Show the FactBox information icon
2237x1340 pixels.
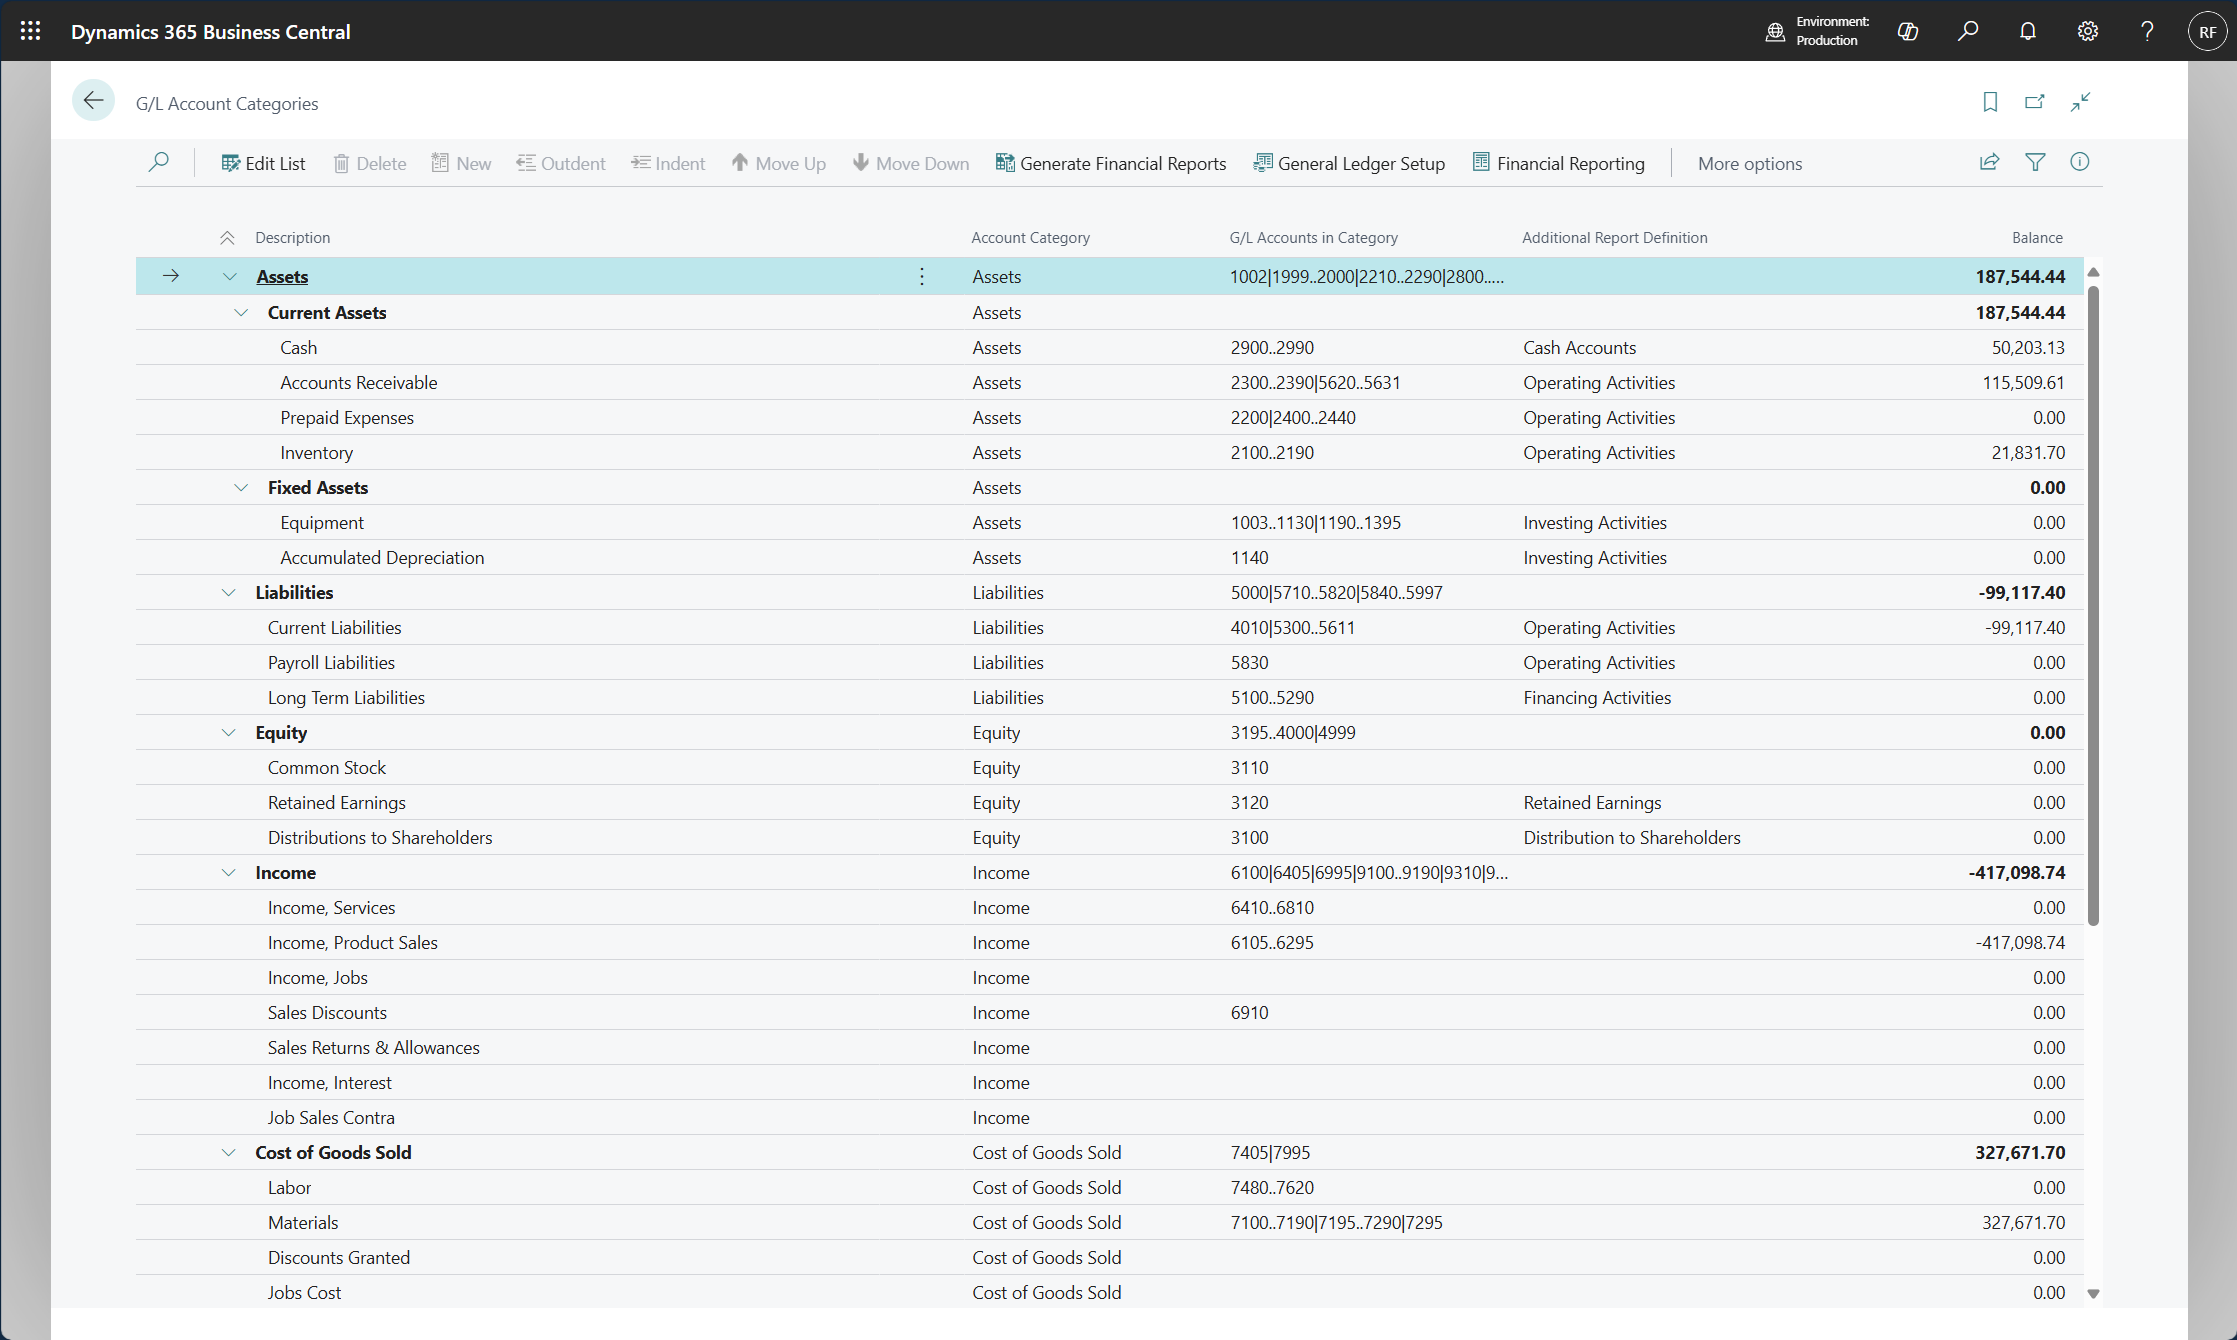[x=2080, y=162]
